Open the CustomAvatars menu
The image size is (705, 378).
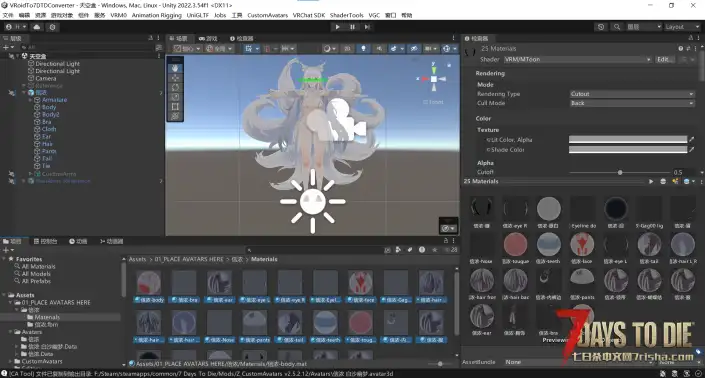[x=268, y=15]
